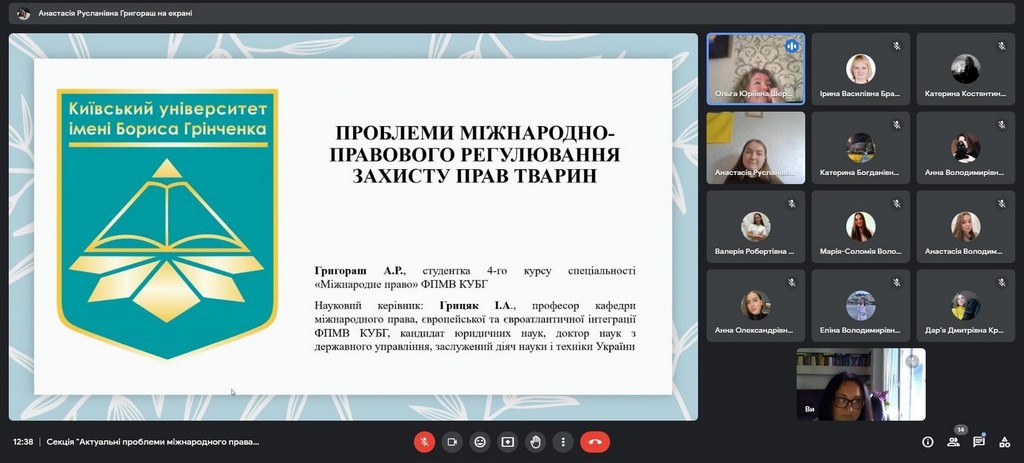Click the present screen icon

pos(508,441)
